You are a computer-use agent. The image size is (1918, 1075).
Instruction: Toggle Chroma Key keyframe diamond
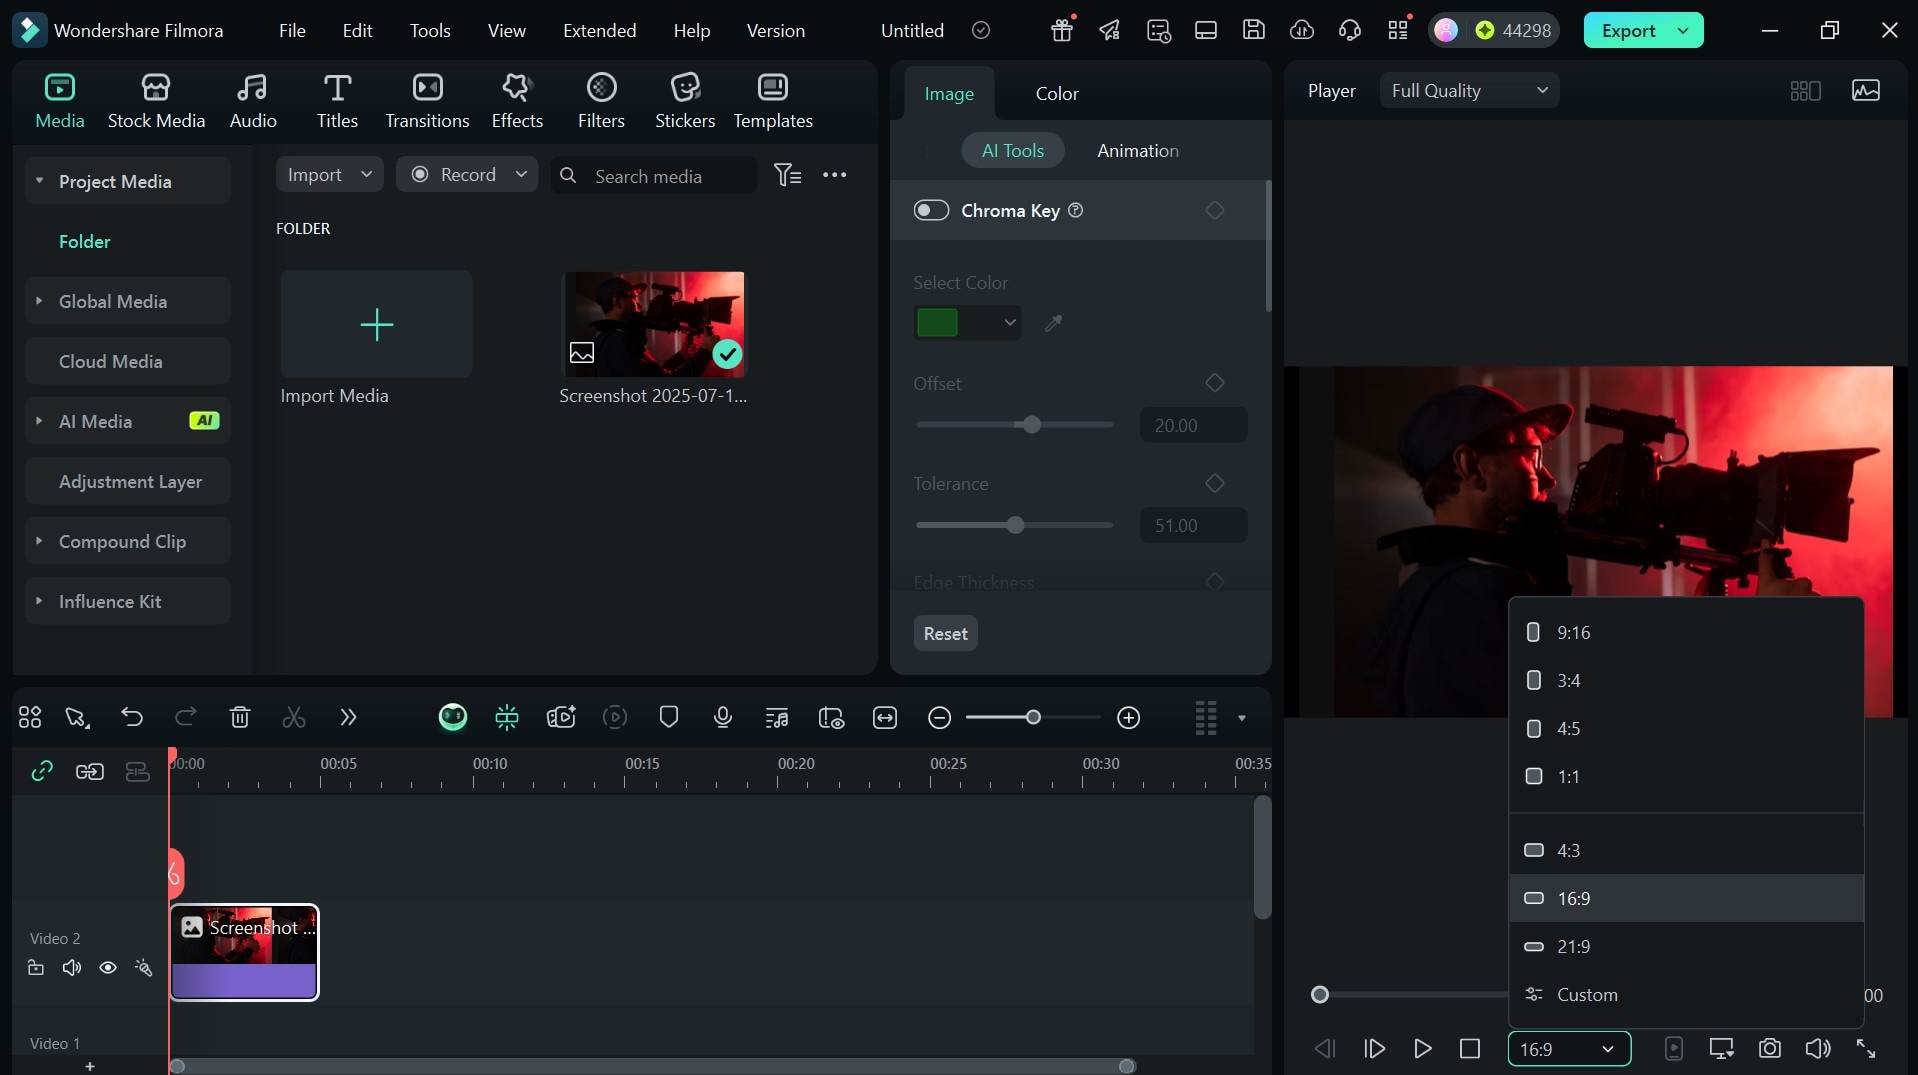[1215, 210]
